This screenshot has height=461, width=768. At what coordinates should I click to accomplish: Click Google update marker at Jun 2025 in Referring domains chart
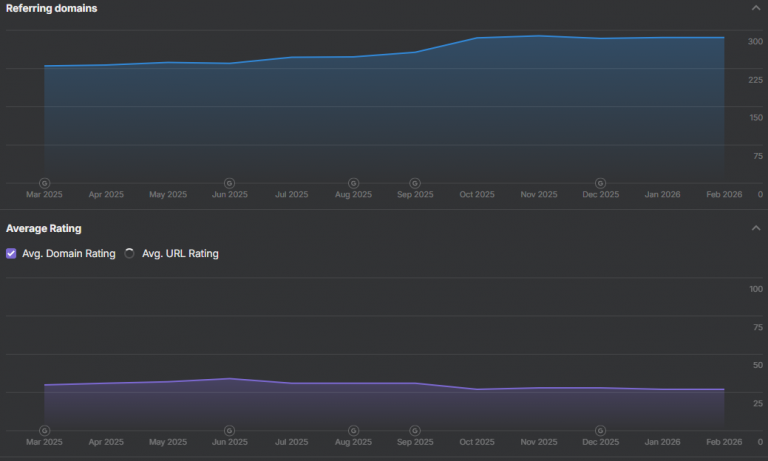(x=229, y=183)
